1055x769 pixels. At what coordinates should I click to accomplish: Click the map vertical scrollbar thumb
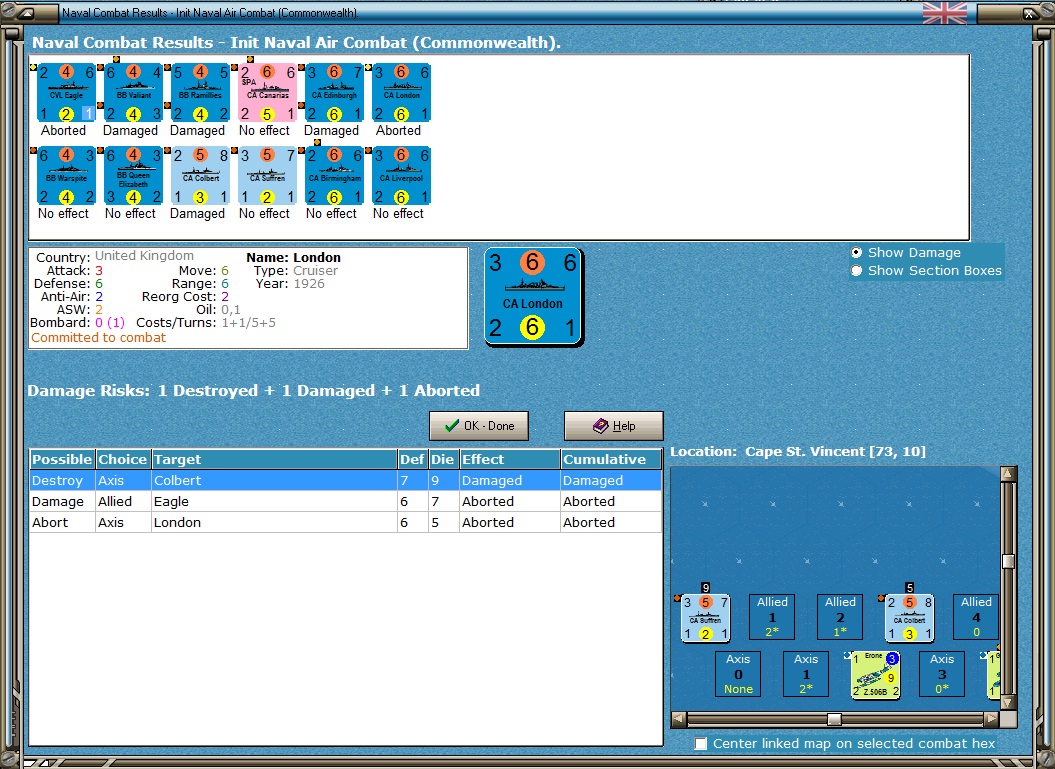pyautogui.click(x=1008, y=561)
